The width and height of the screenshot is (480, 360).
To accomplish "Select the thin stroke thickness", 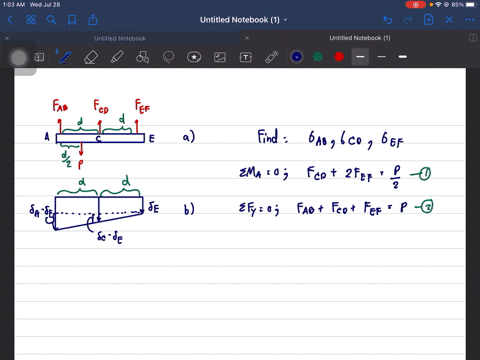I will click(382, 57).
